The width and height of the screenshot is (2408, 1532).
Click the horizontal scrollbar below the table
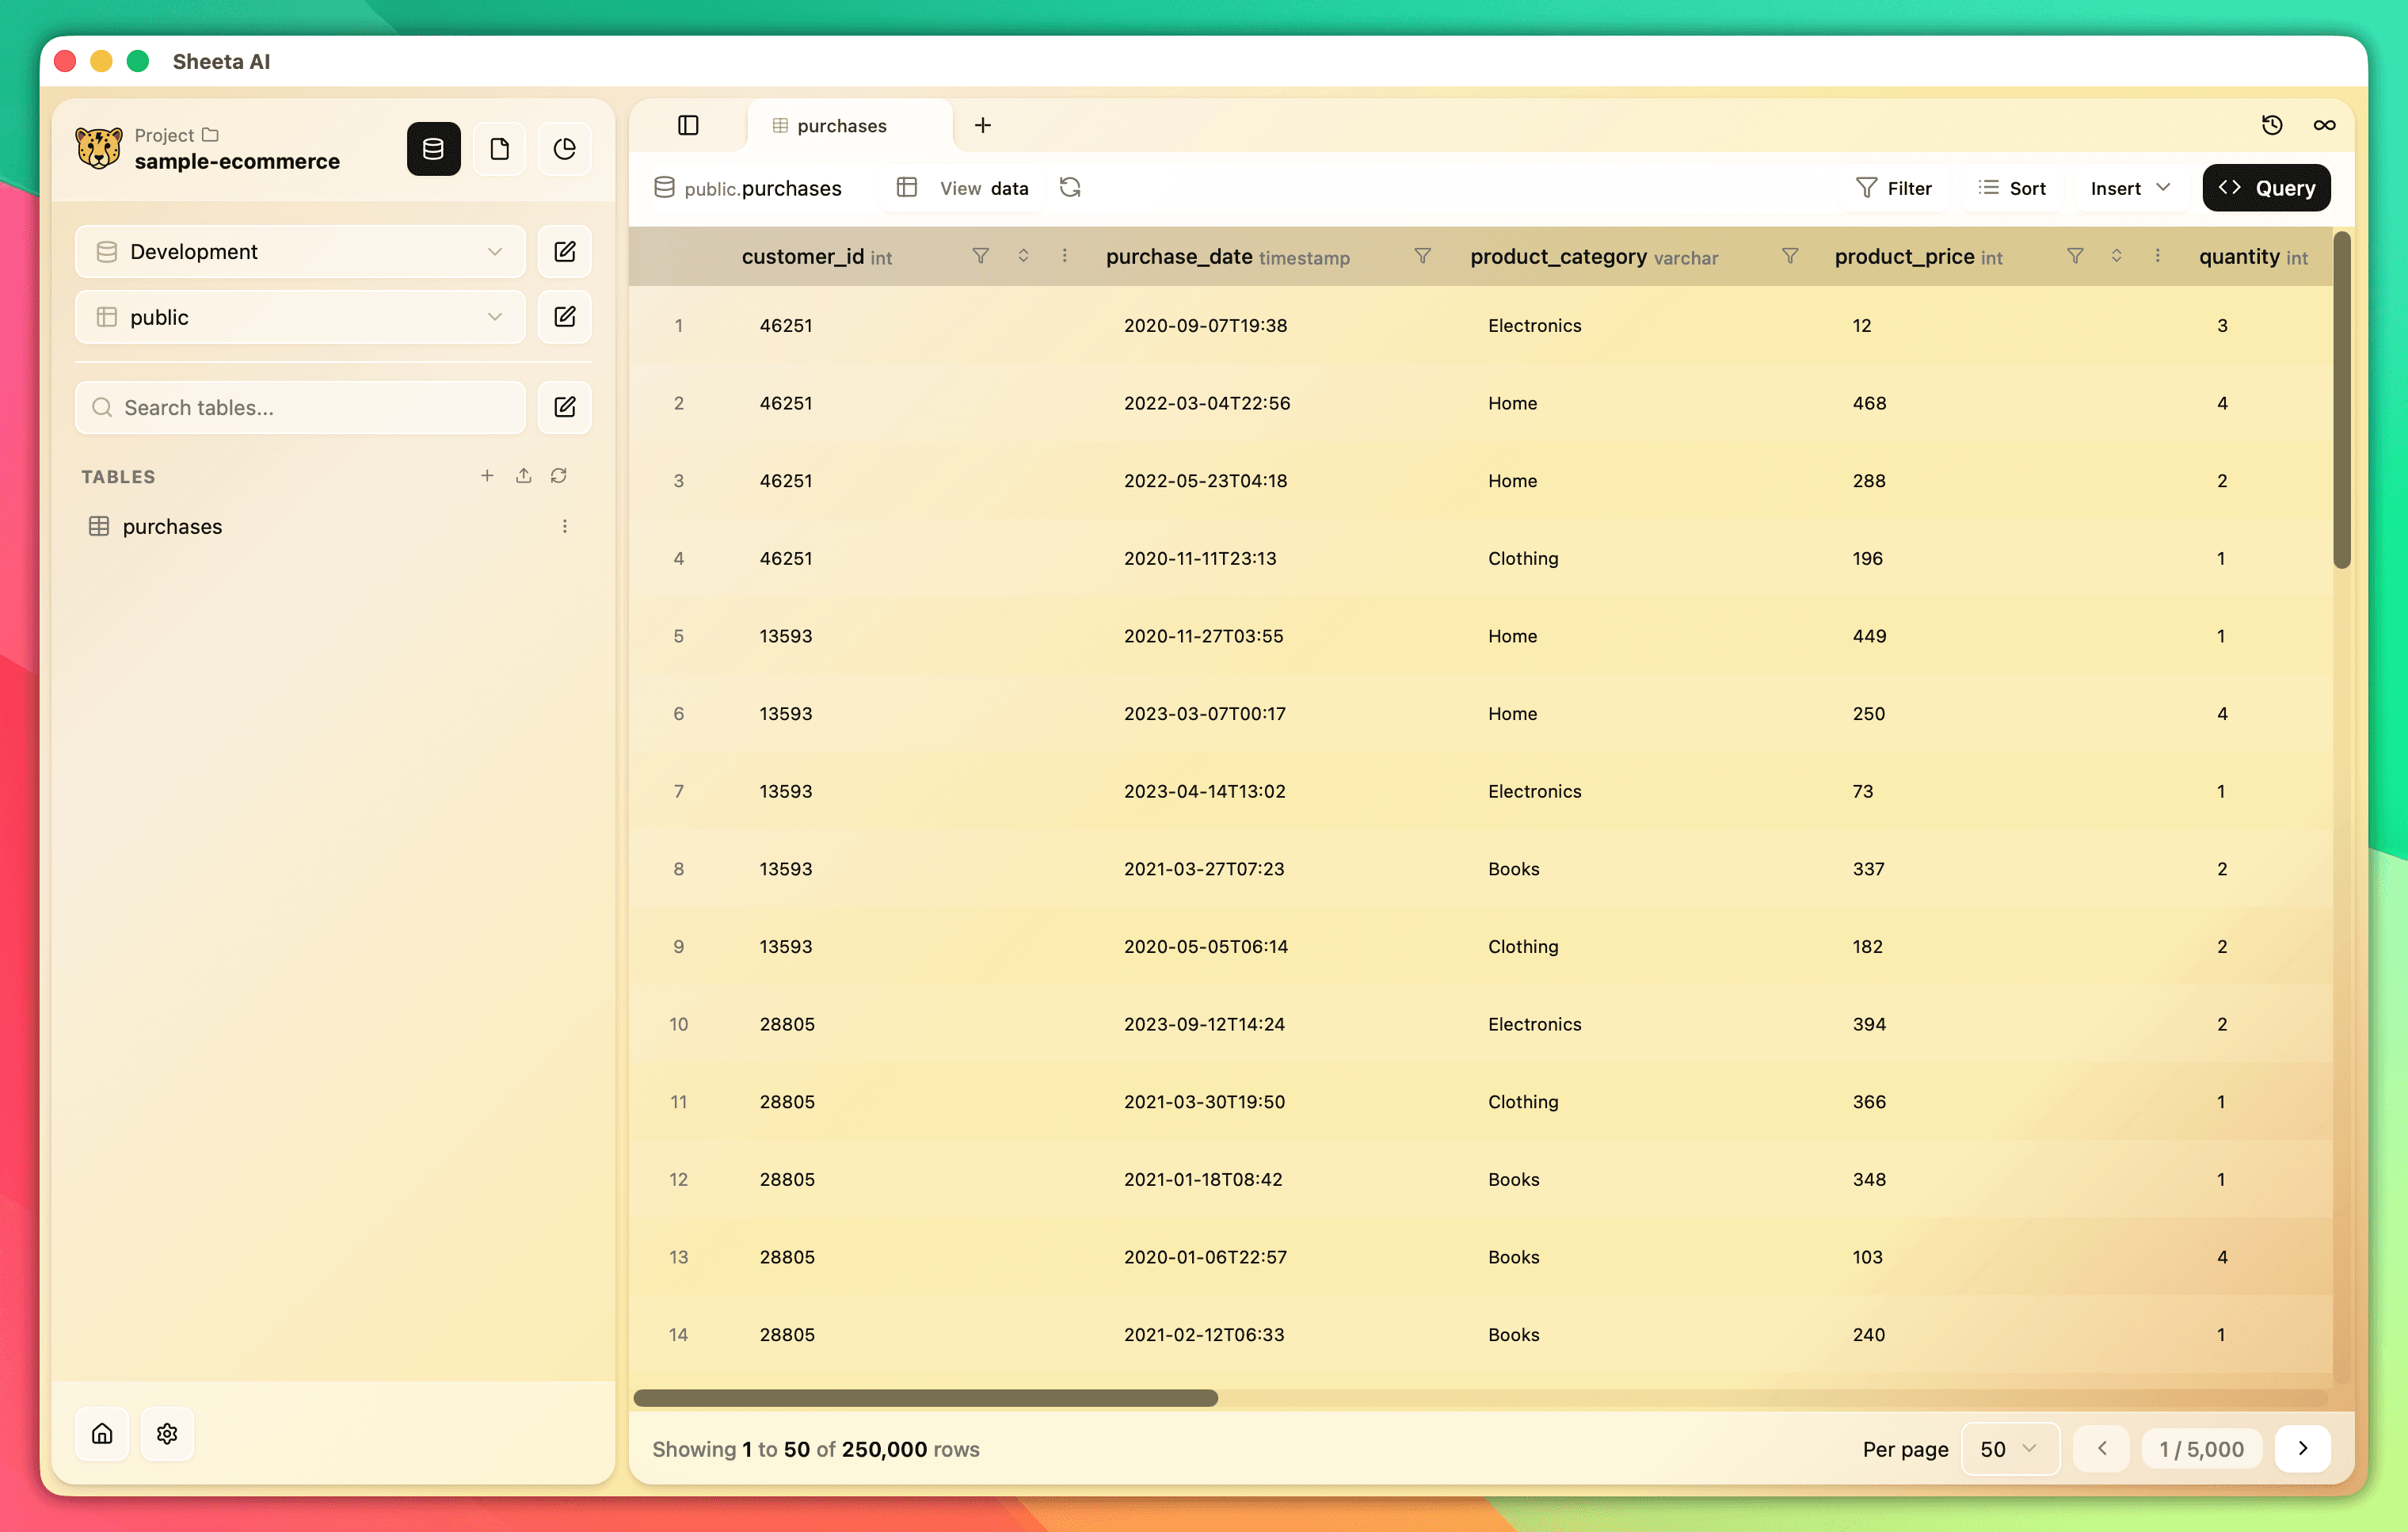(925, 1399)
